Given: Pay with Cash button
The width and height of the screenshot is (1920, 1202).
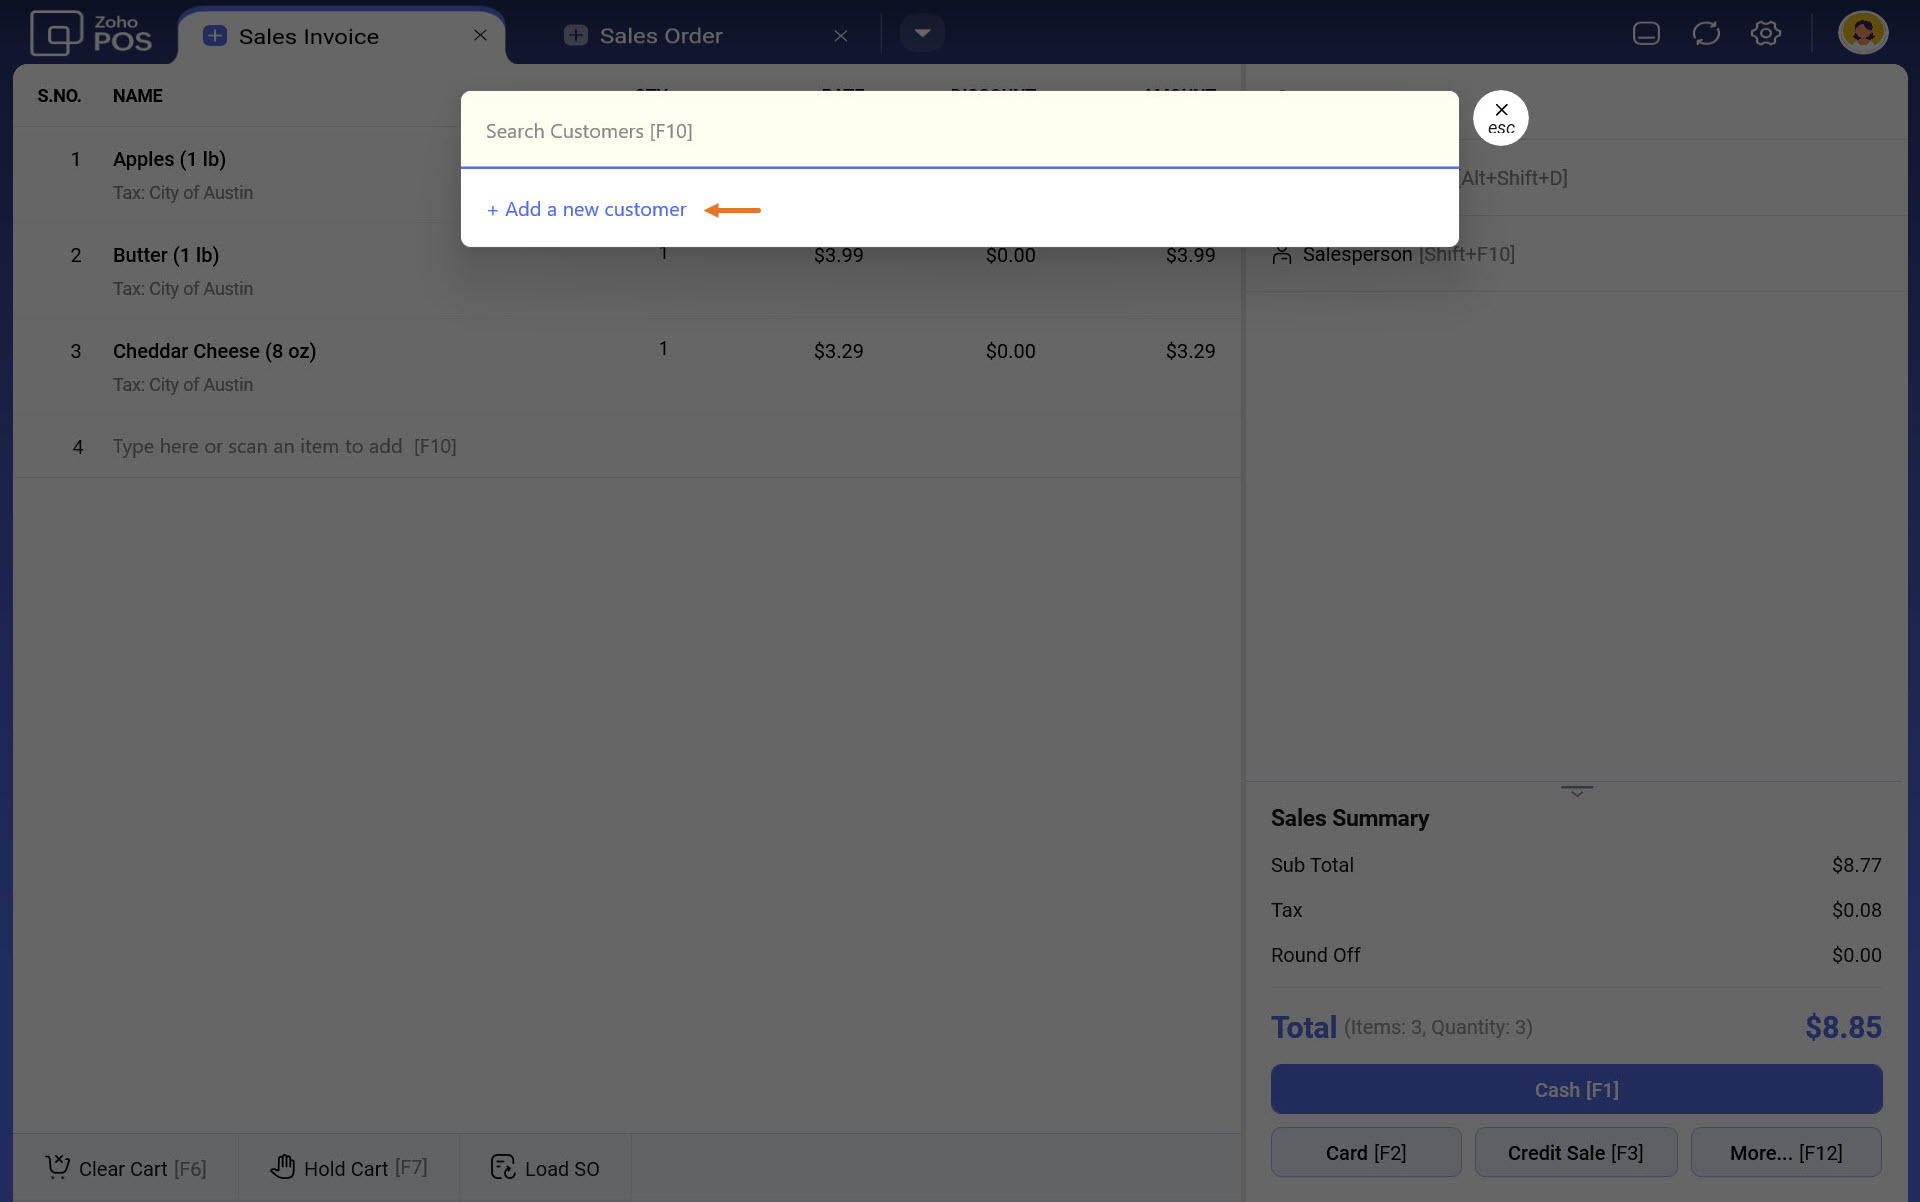Looking at the screenshot, I should click(x=1576, y=1090).
